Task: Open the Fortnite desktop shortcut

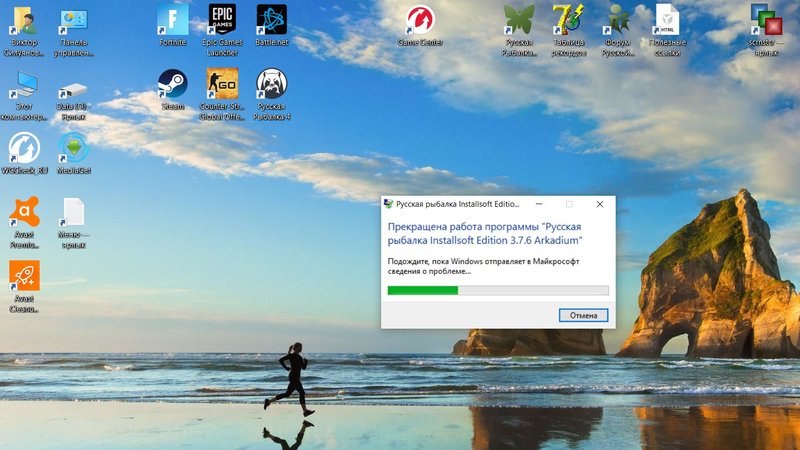Action: (x=172, y=20)
